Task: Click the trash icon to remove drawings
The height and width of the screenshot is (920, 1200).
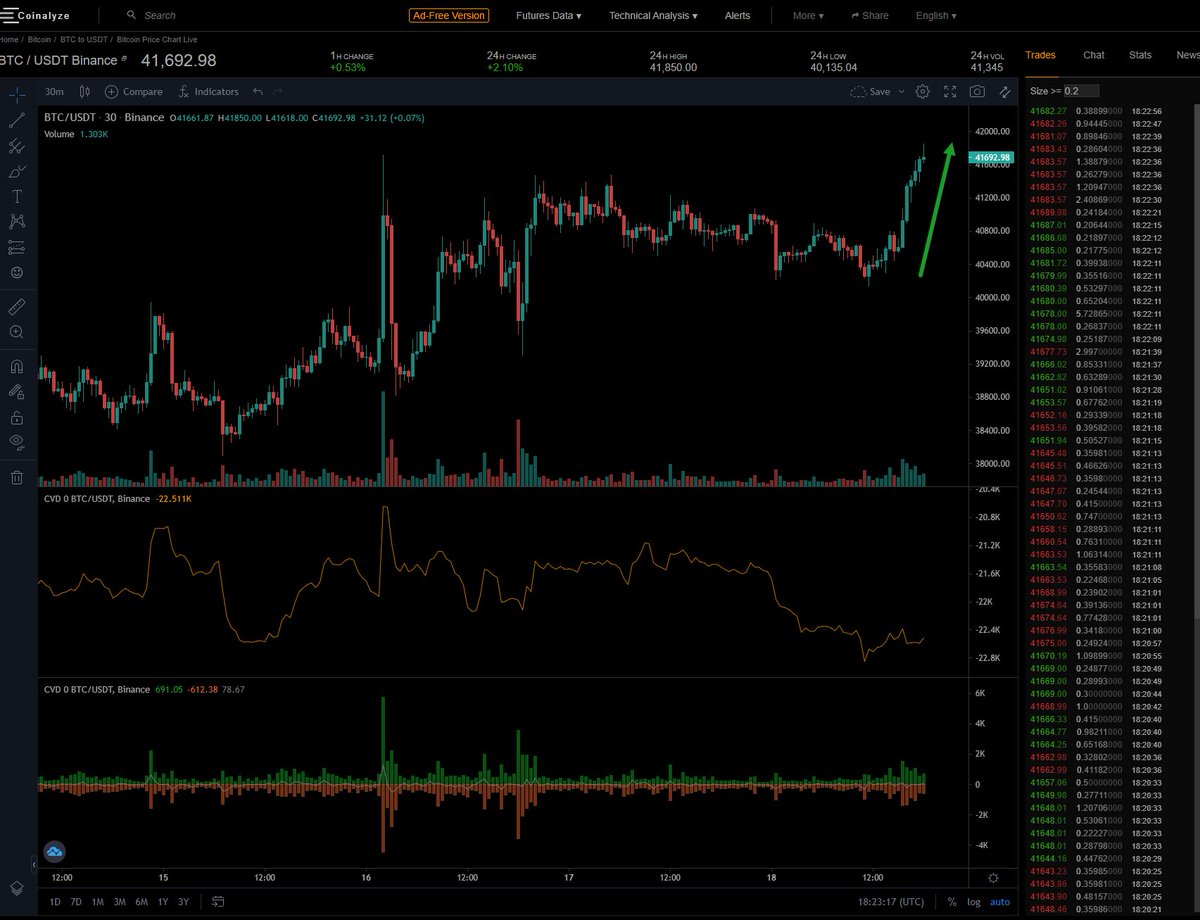Action: (17, 477)
